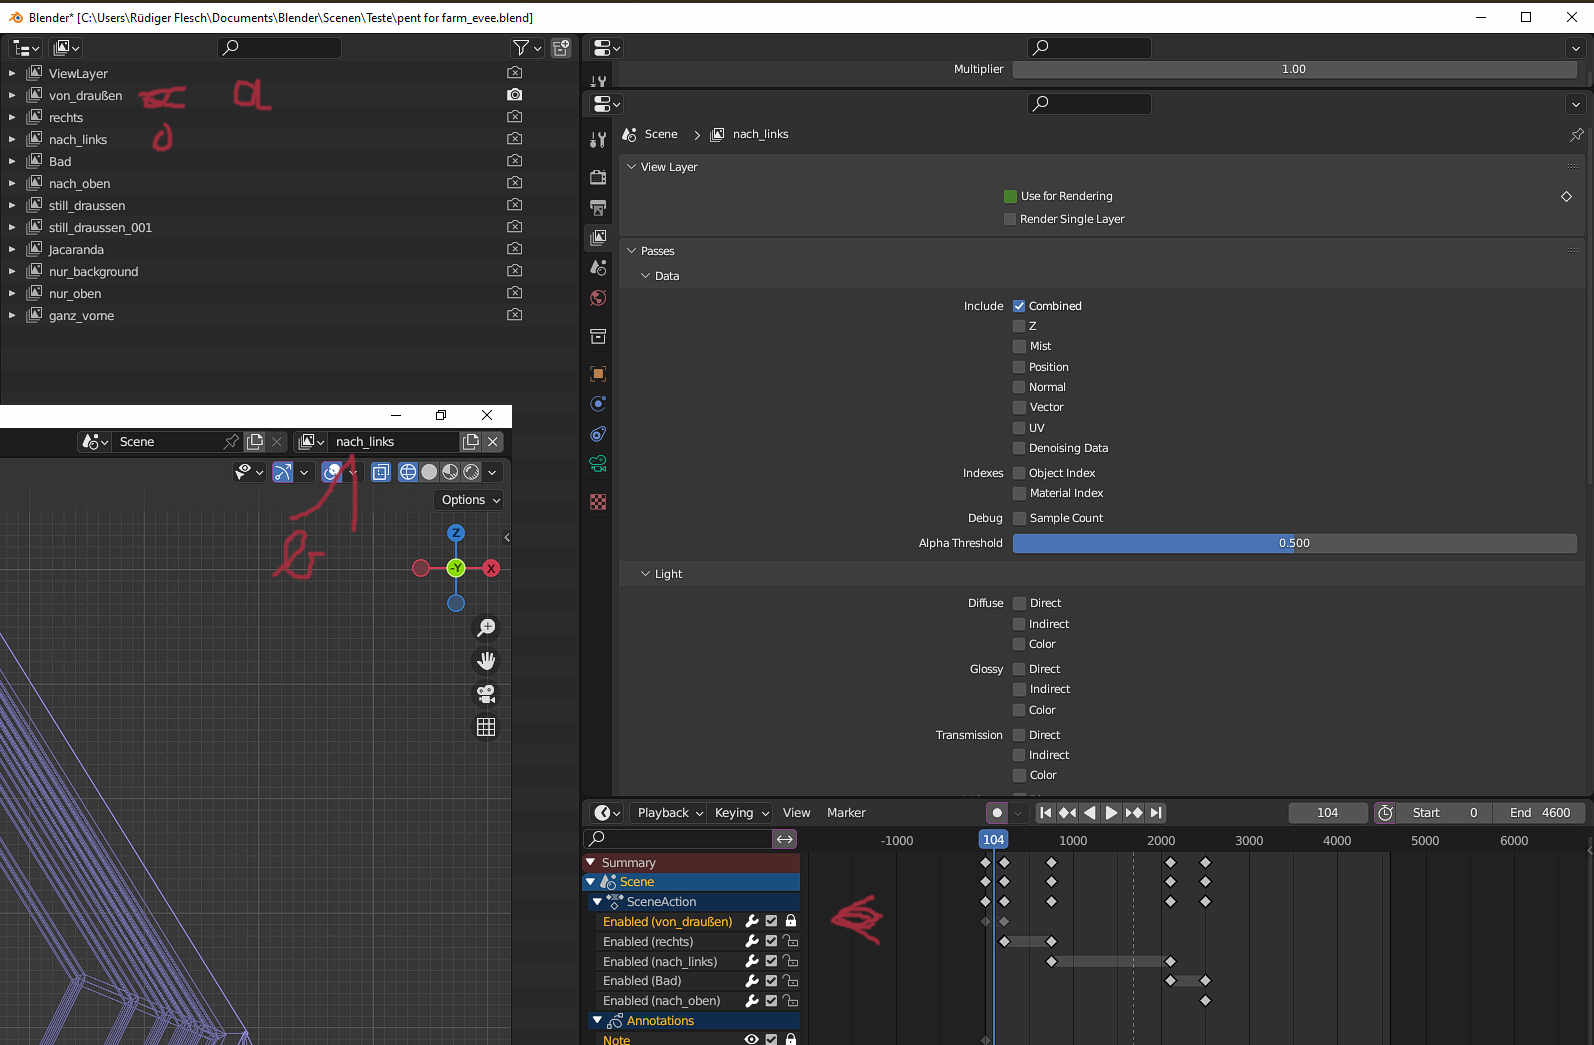Click the viewport camera view icon
The width and height of the screenshot is (1594, 1045).
point(486,694)
